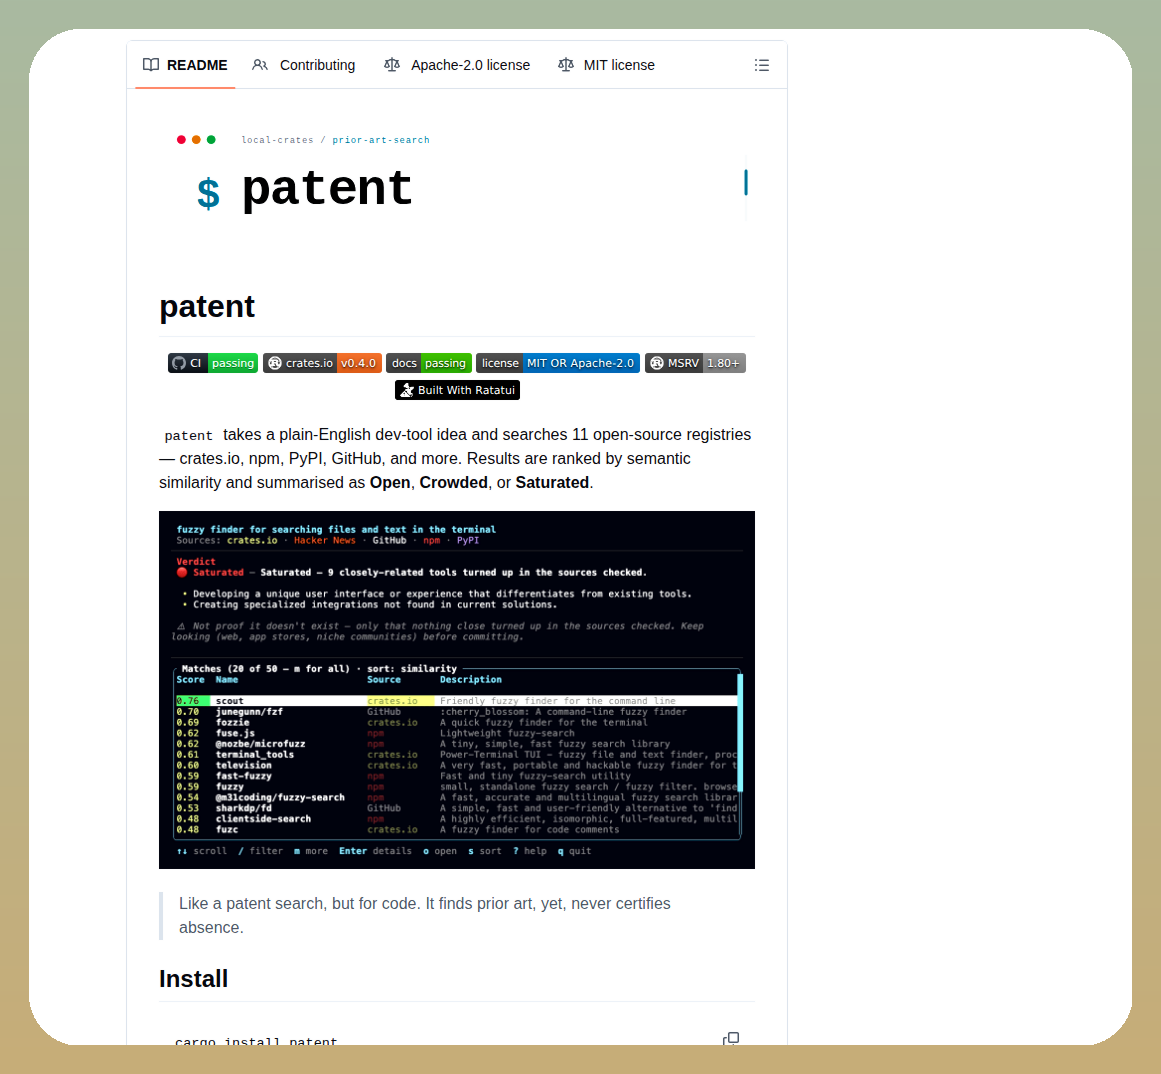Open the MIT license tab
Image resolution: width=1161 pixels, height=1074 pixels.
pyautogui.click(x=606, y=65)
